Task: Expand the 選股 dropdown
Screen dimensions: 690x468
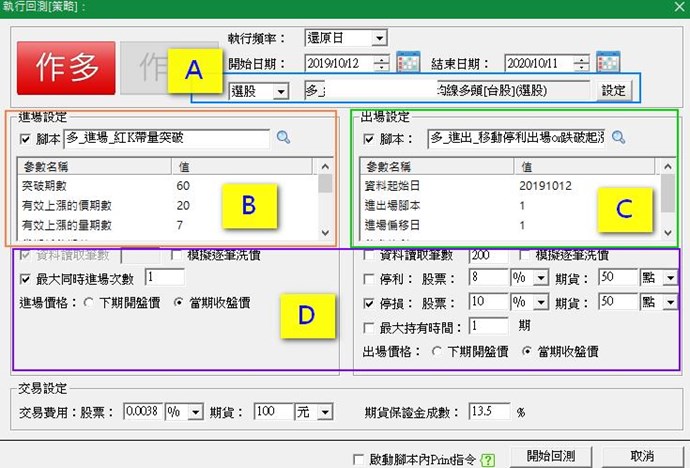Action: (280, 91)
